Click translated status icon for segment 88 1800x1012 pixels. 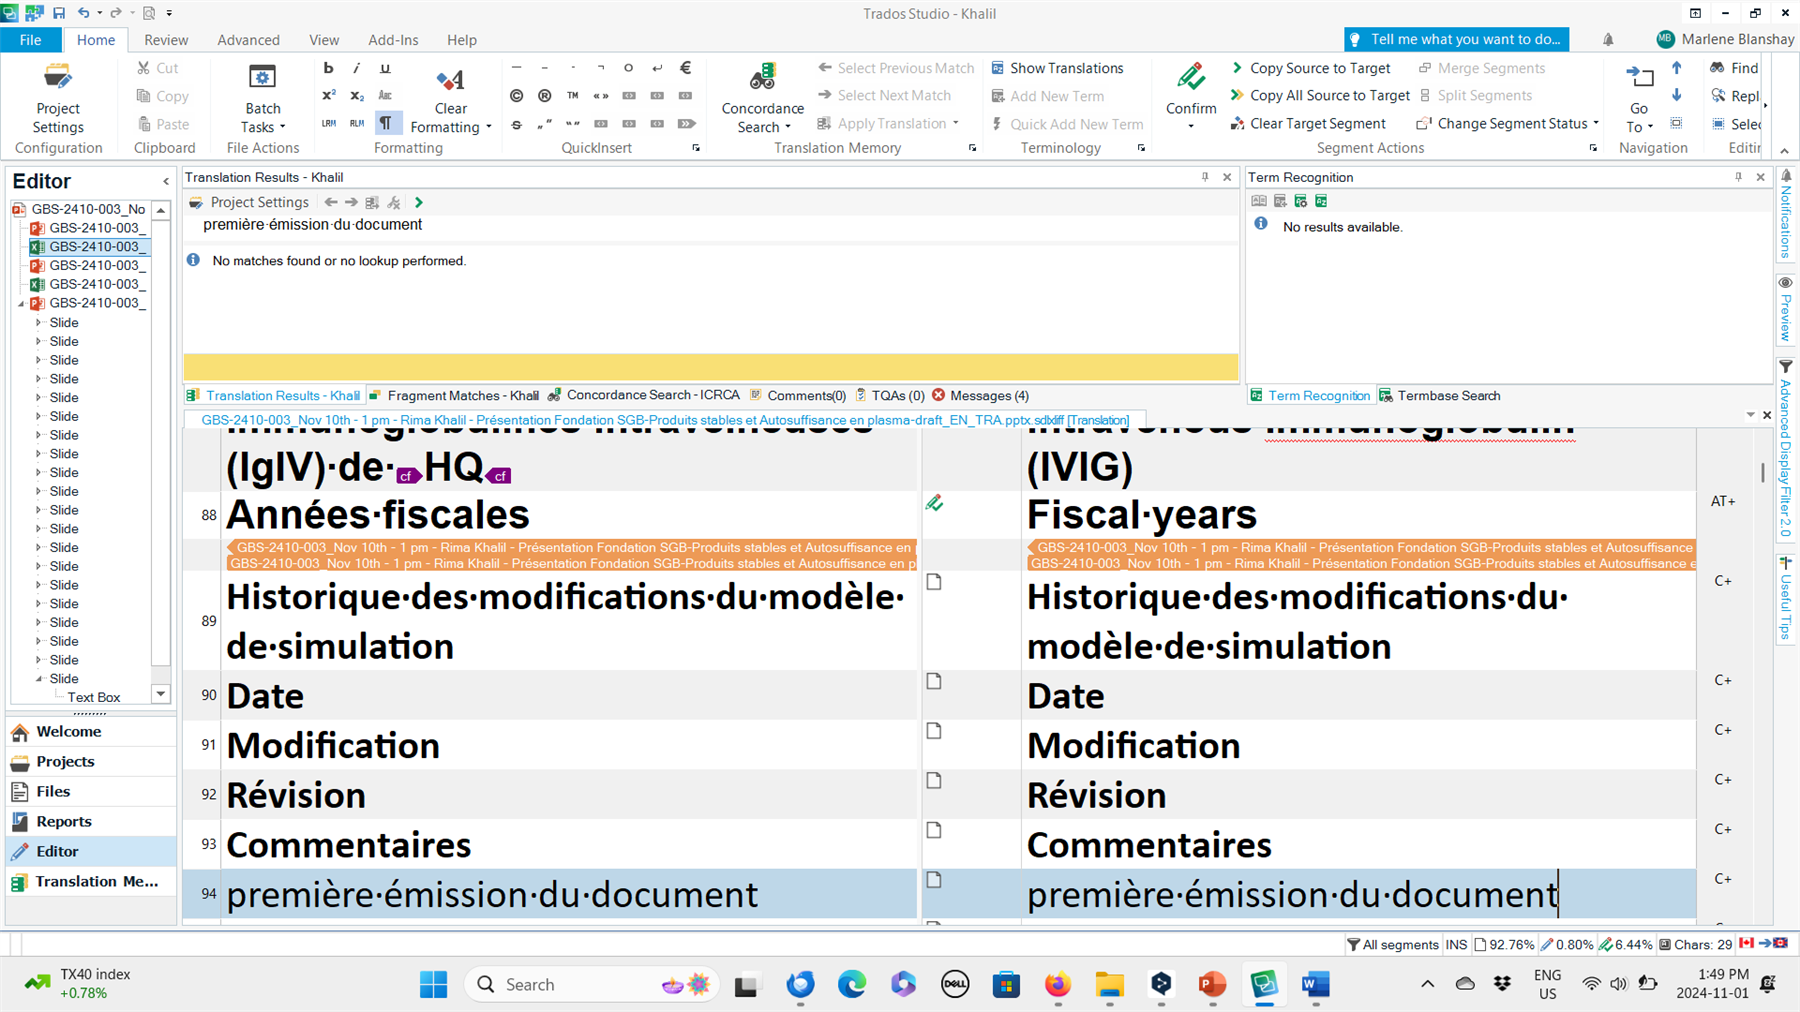coord(934,503)
